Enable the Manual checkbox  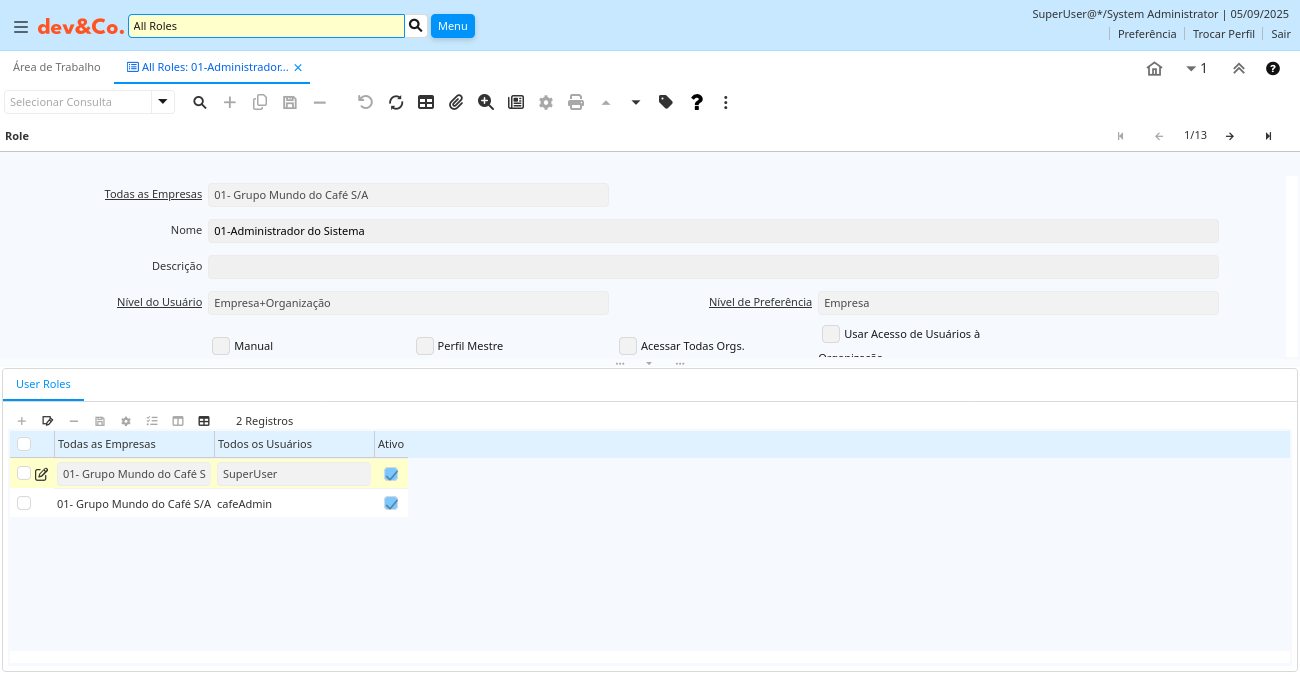(221, 346)
